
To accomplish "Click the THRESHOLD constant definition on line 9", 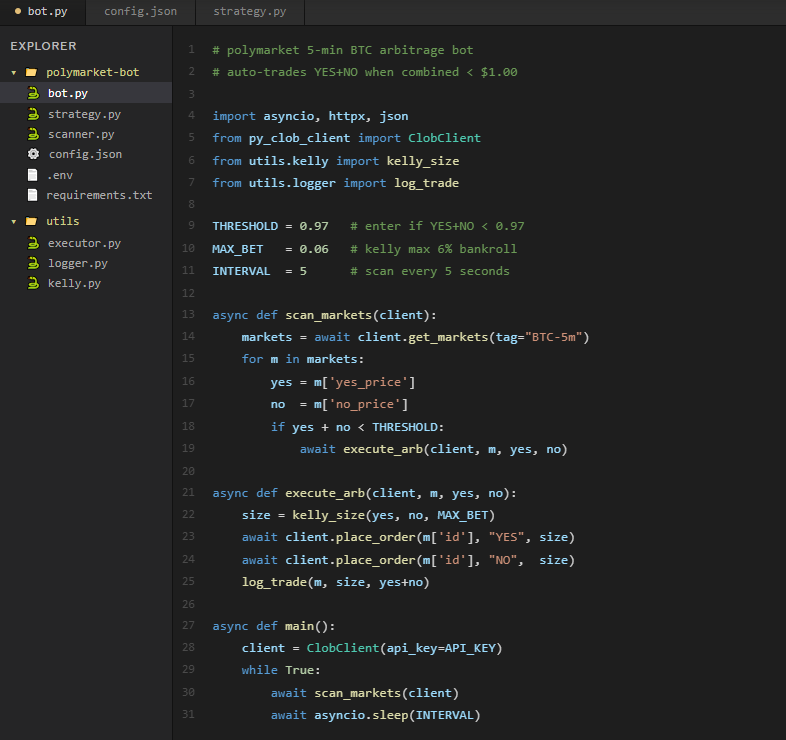I will pyautogui.click(x=245, y=226).
